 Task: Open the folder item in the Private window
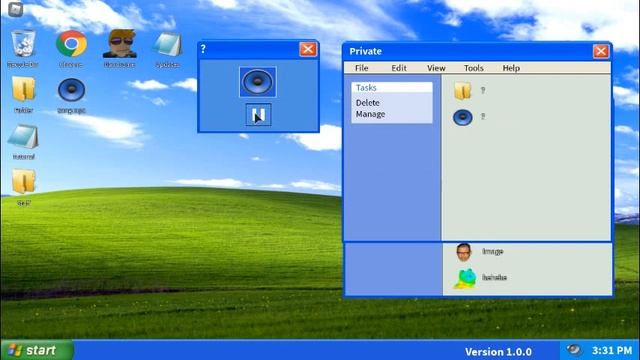click(462, 90)
